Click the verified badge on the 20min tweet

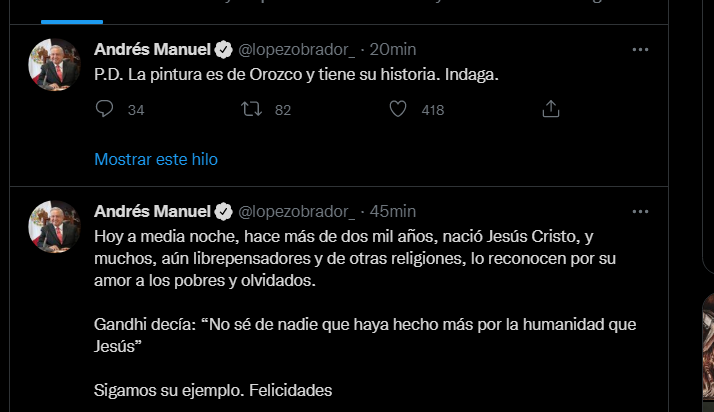(x=224, y=49)
